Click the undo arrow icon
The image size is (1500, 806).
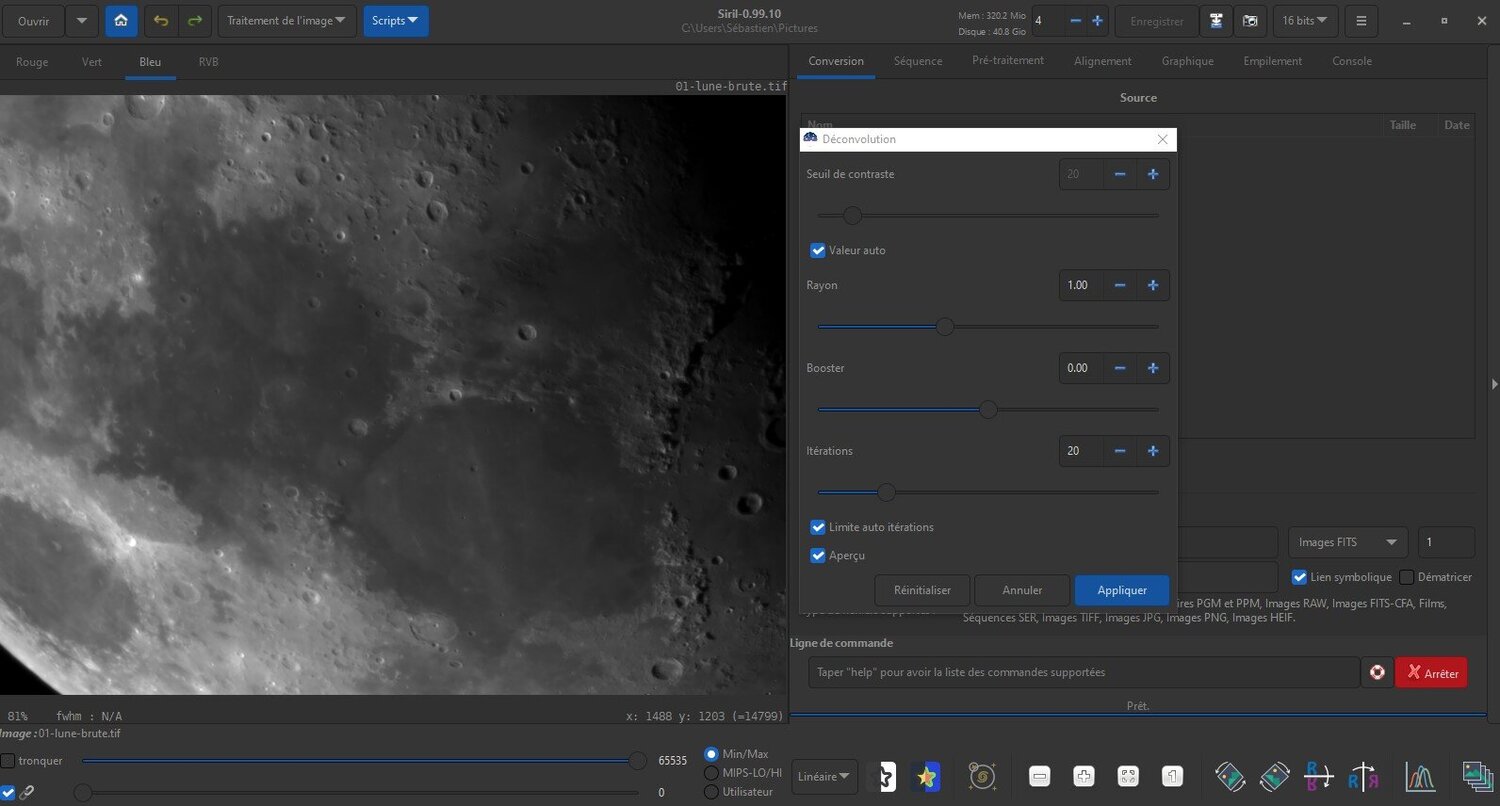pyautogui.click(x=161, y=21)
